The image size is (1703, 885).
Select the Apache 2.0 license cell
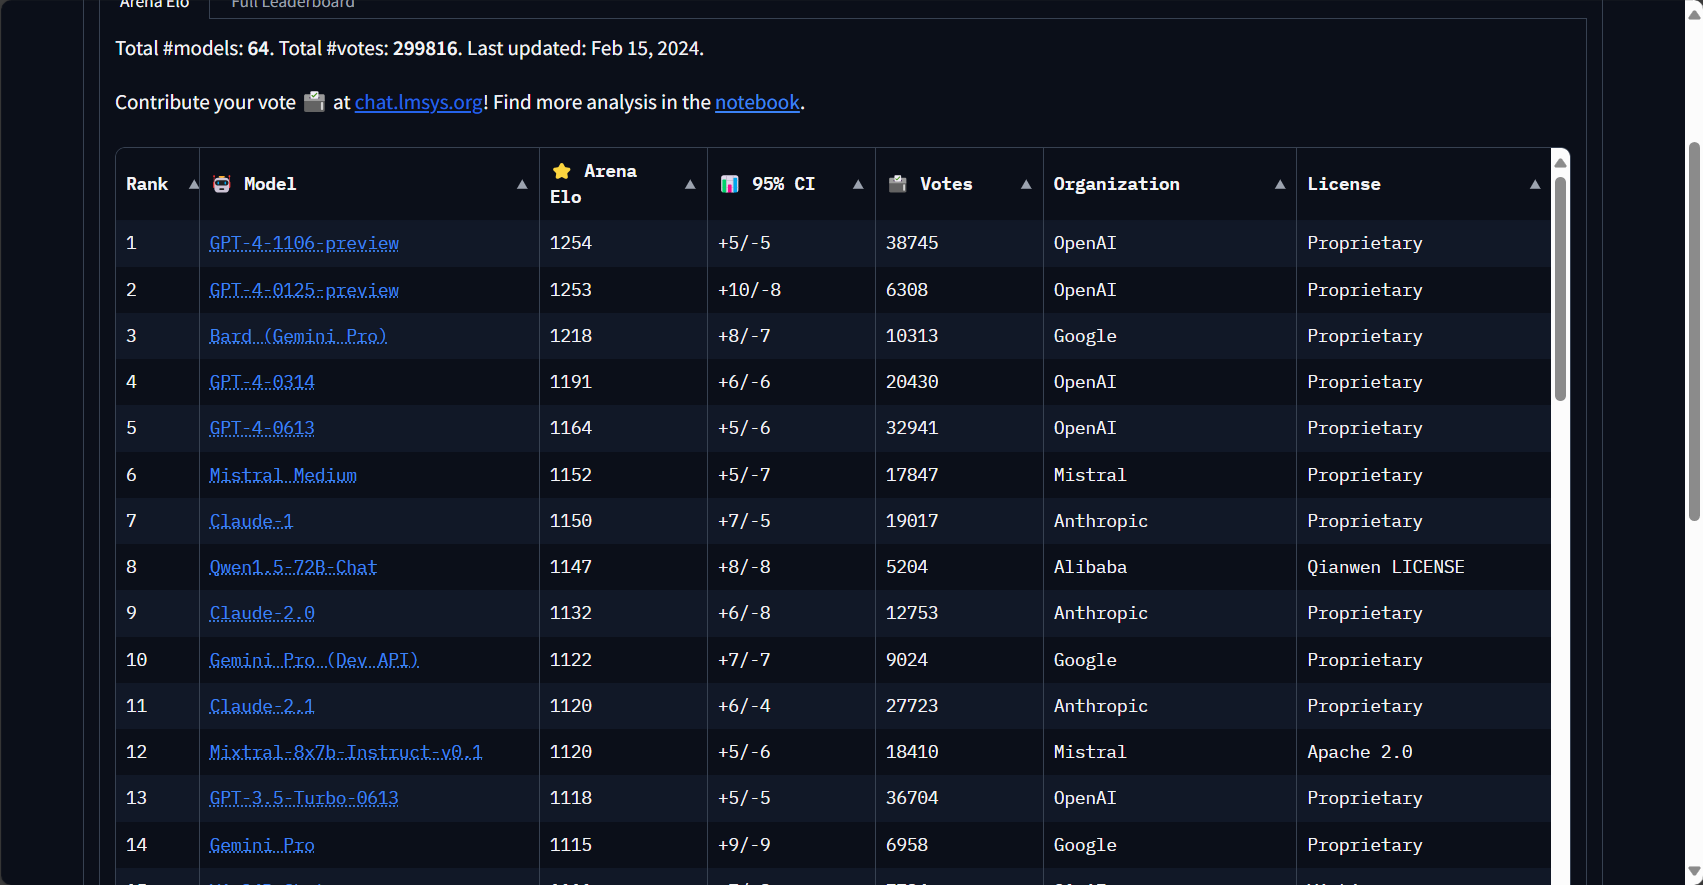(x=1360, y=752)
